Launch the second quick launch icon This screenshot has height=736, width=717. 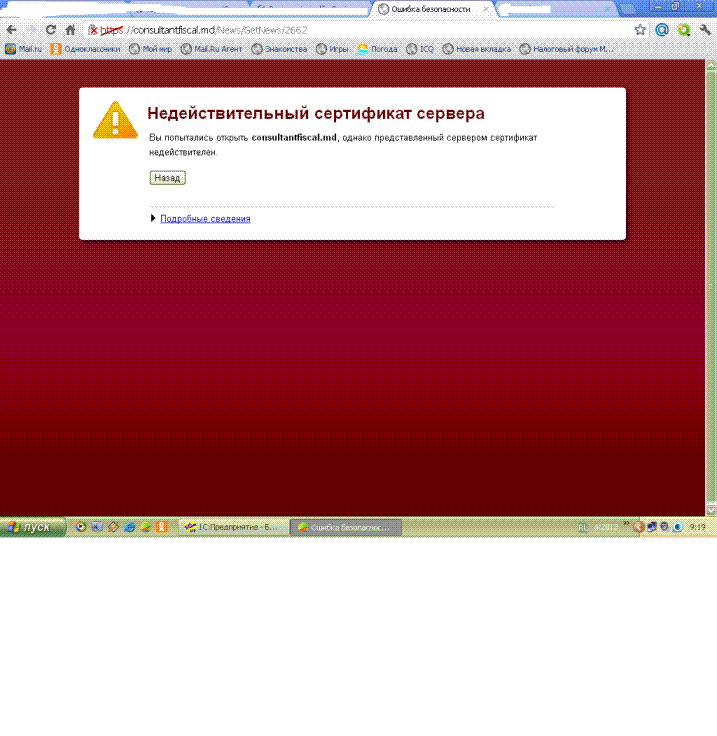tap(97, 527)
